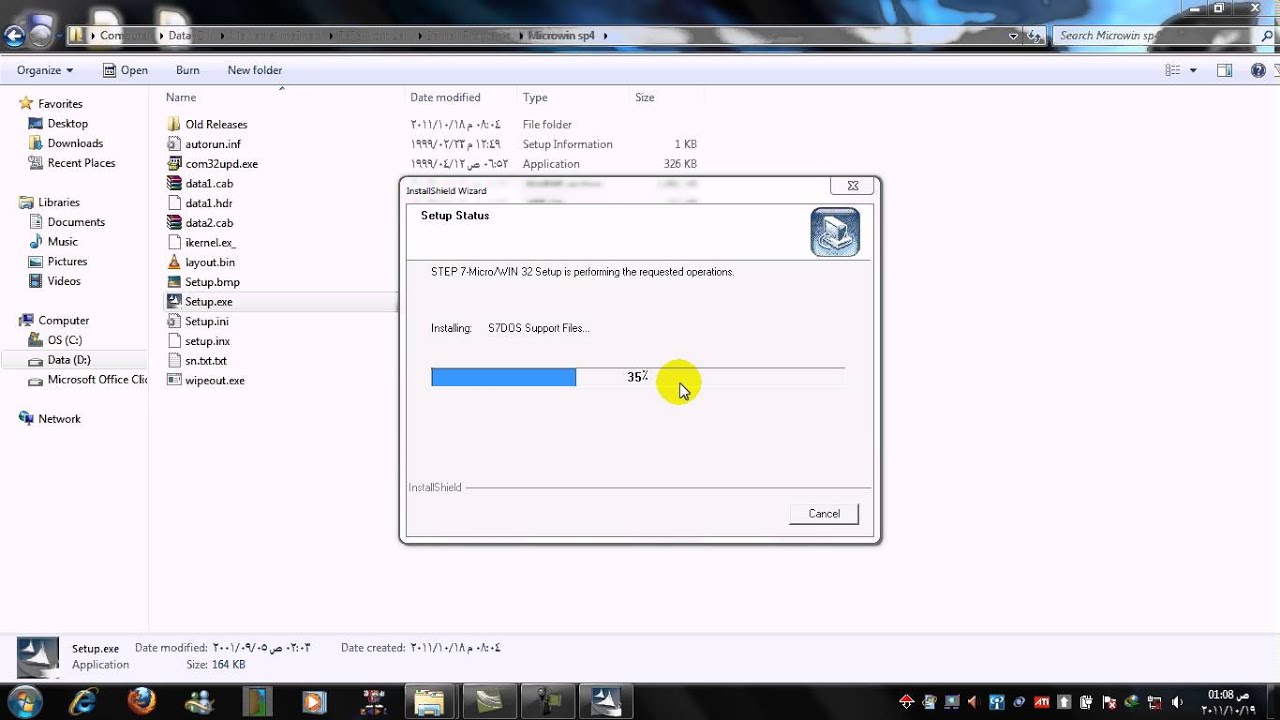Sort by Date modified column
1280x720 pixels.
(445, 97)
